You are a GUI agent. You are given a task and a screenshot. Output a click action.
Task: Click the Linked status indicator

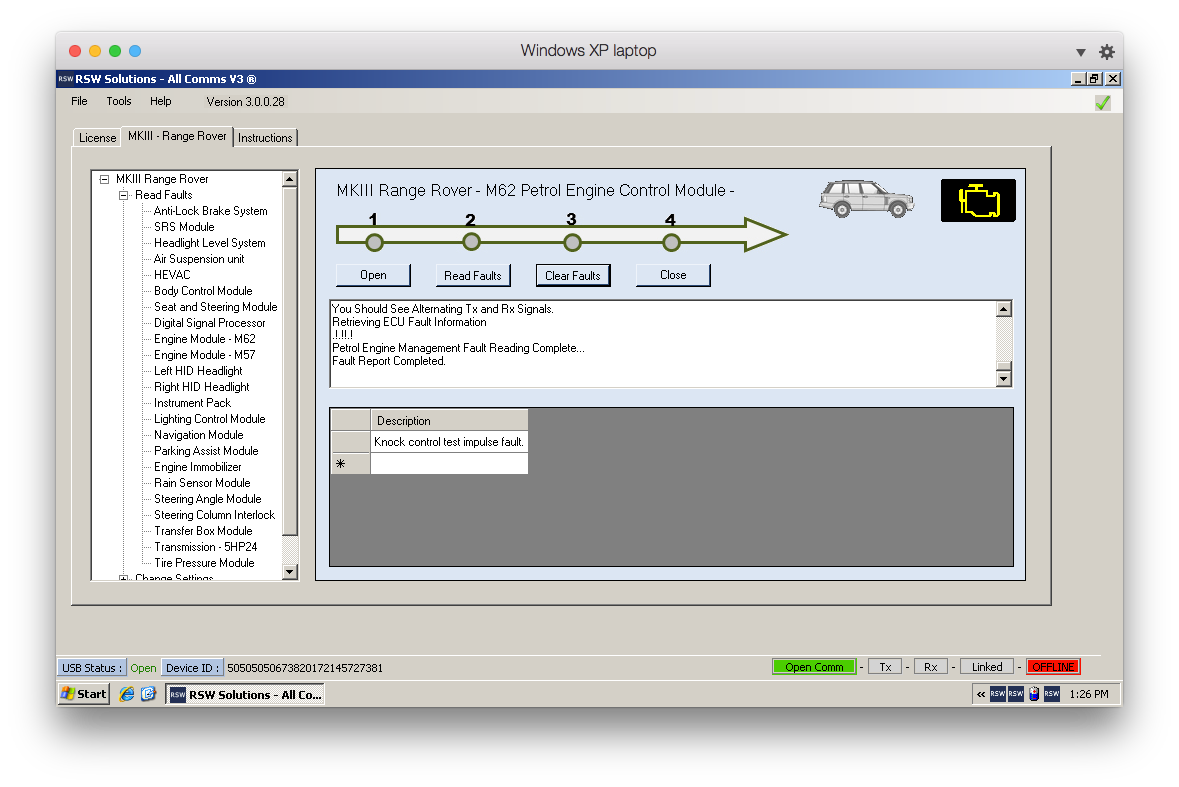pyautogui.click(x=987, y=667)
